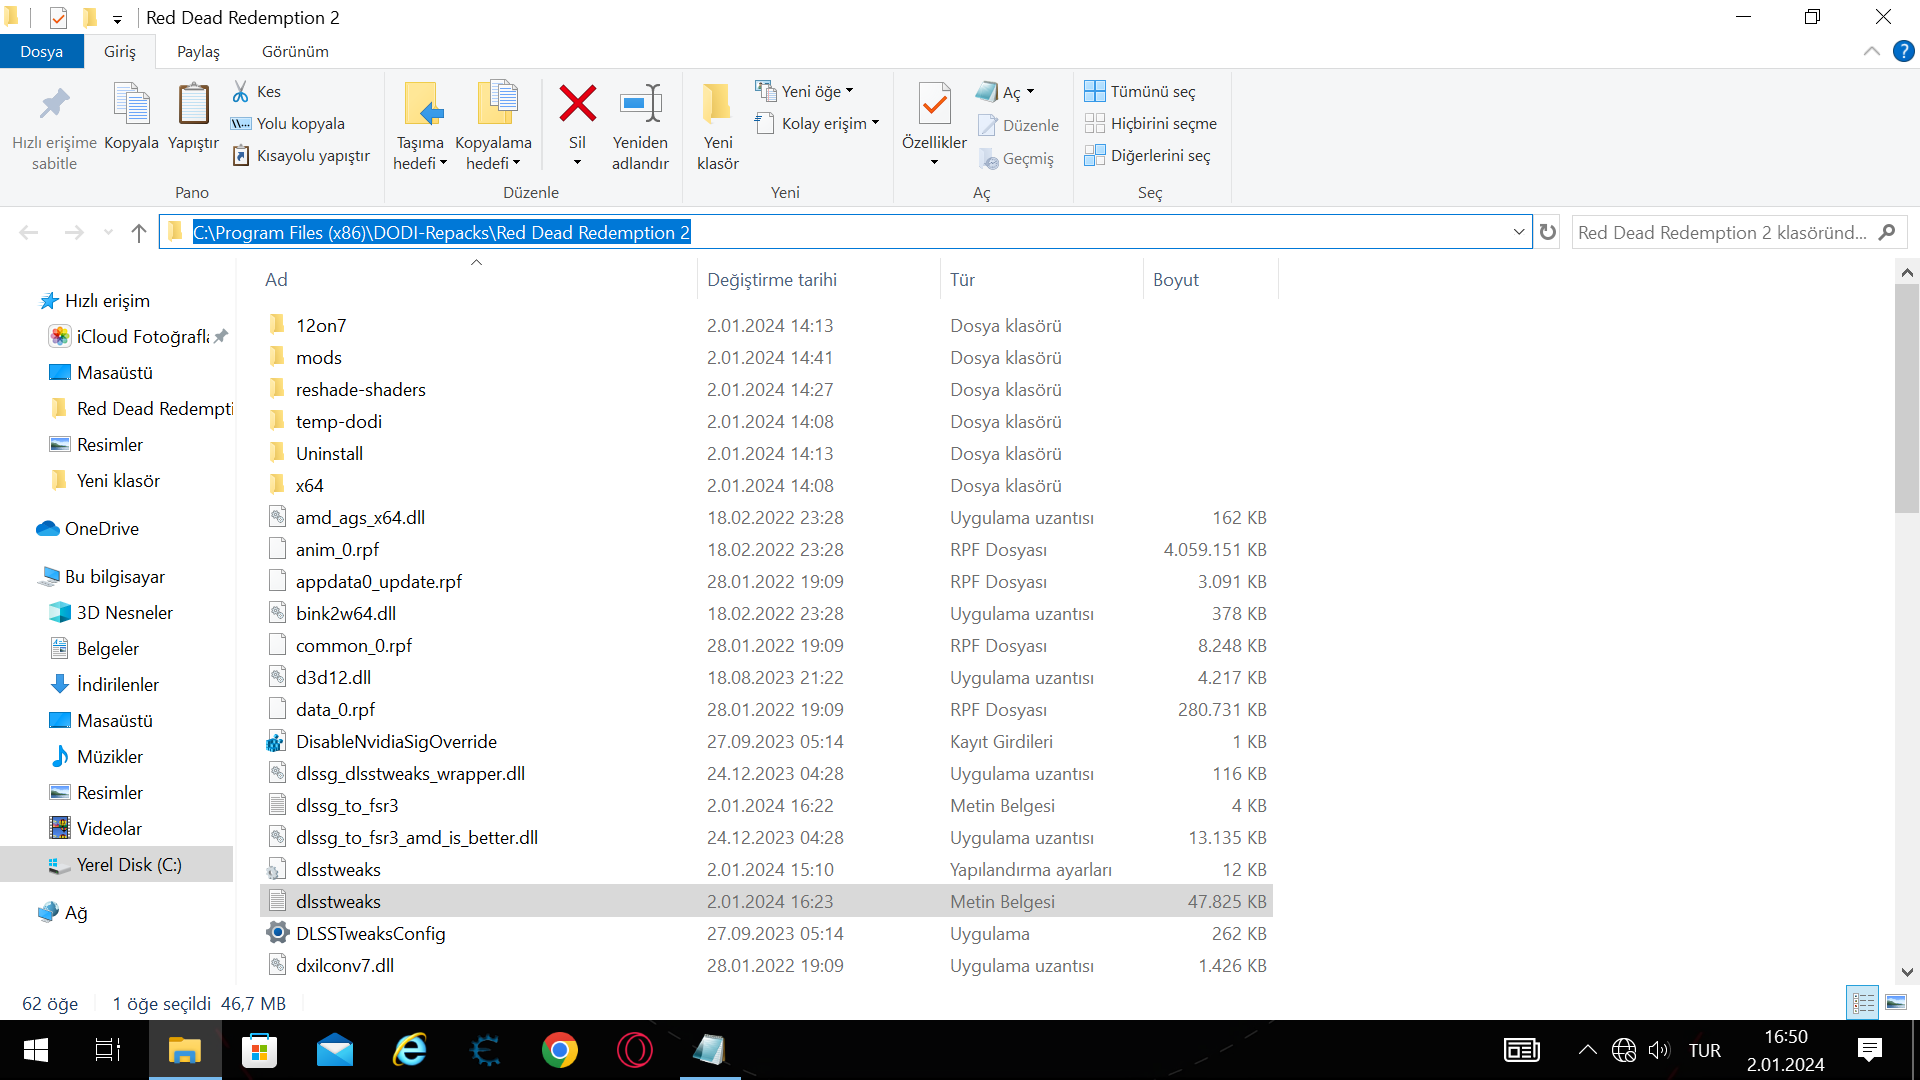Open Google Chrome from the taskbar

point(559,1050)
